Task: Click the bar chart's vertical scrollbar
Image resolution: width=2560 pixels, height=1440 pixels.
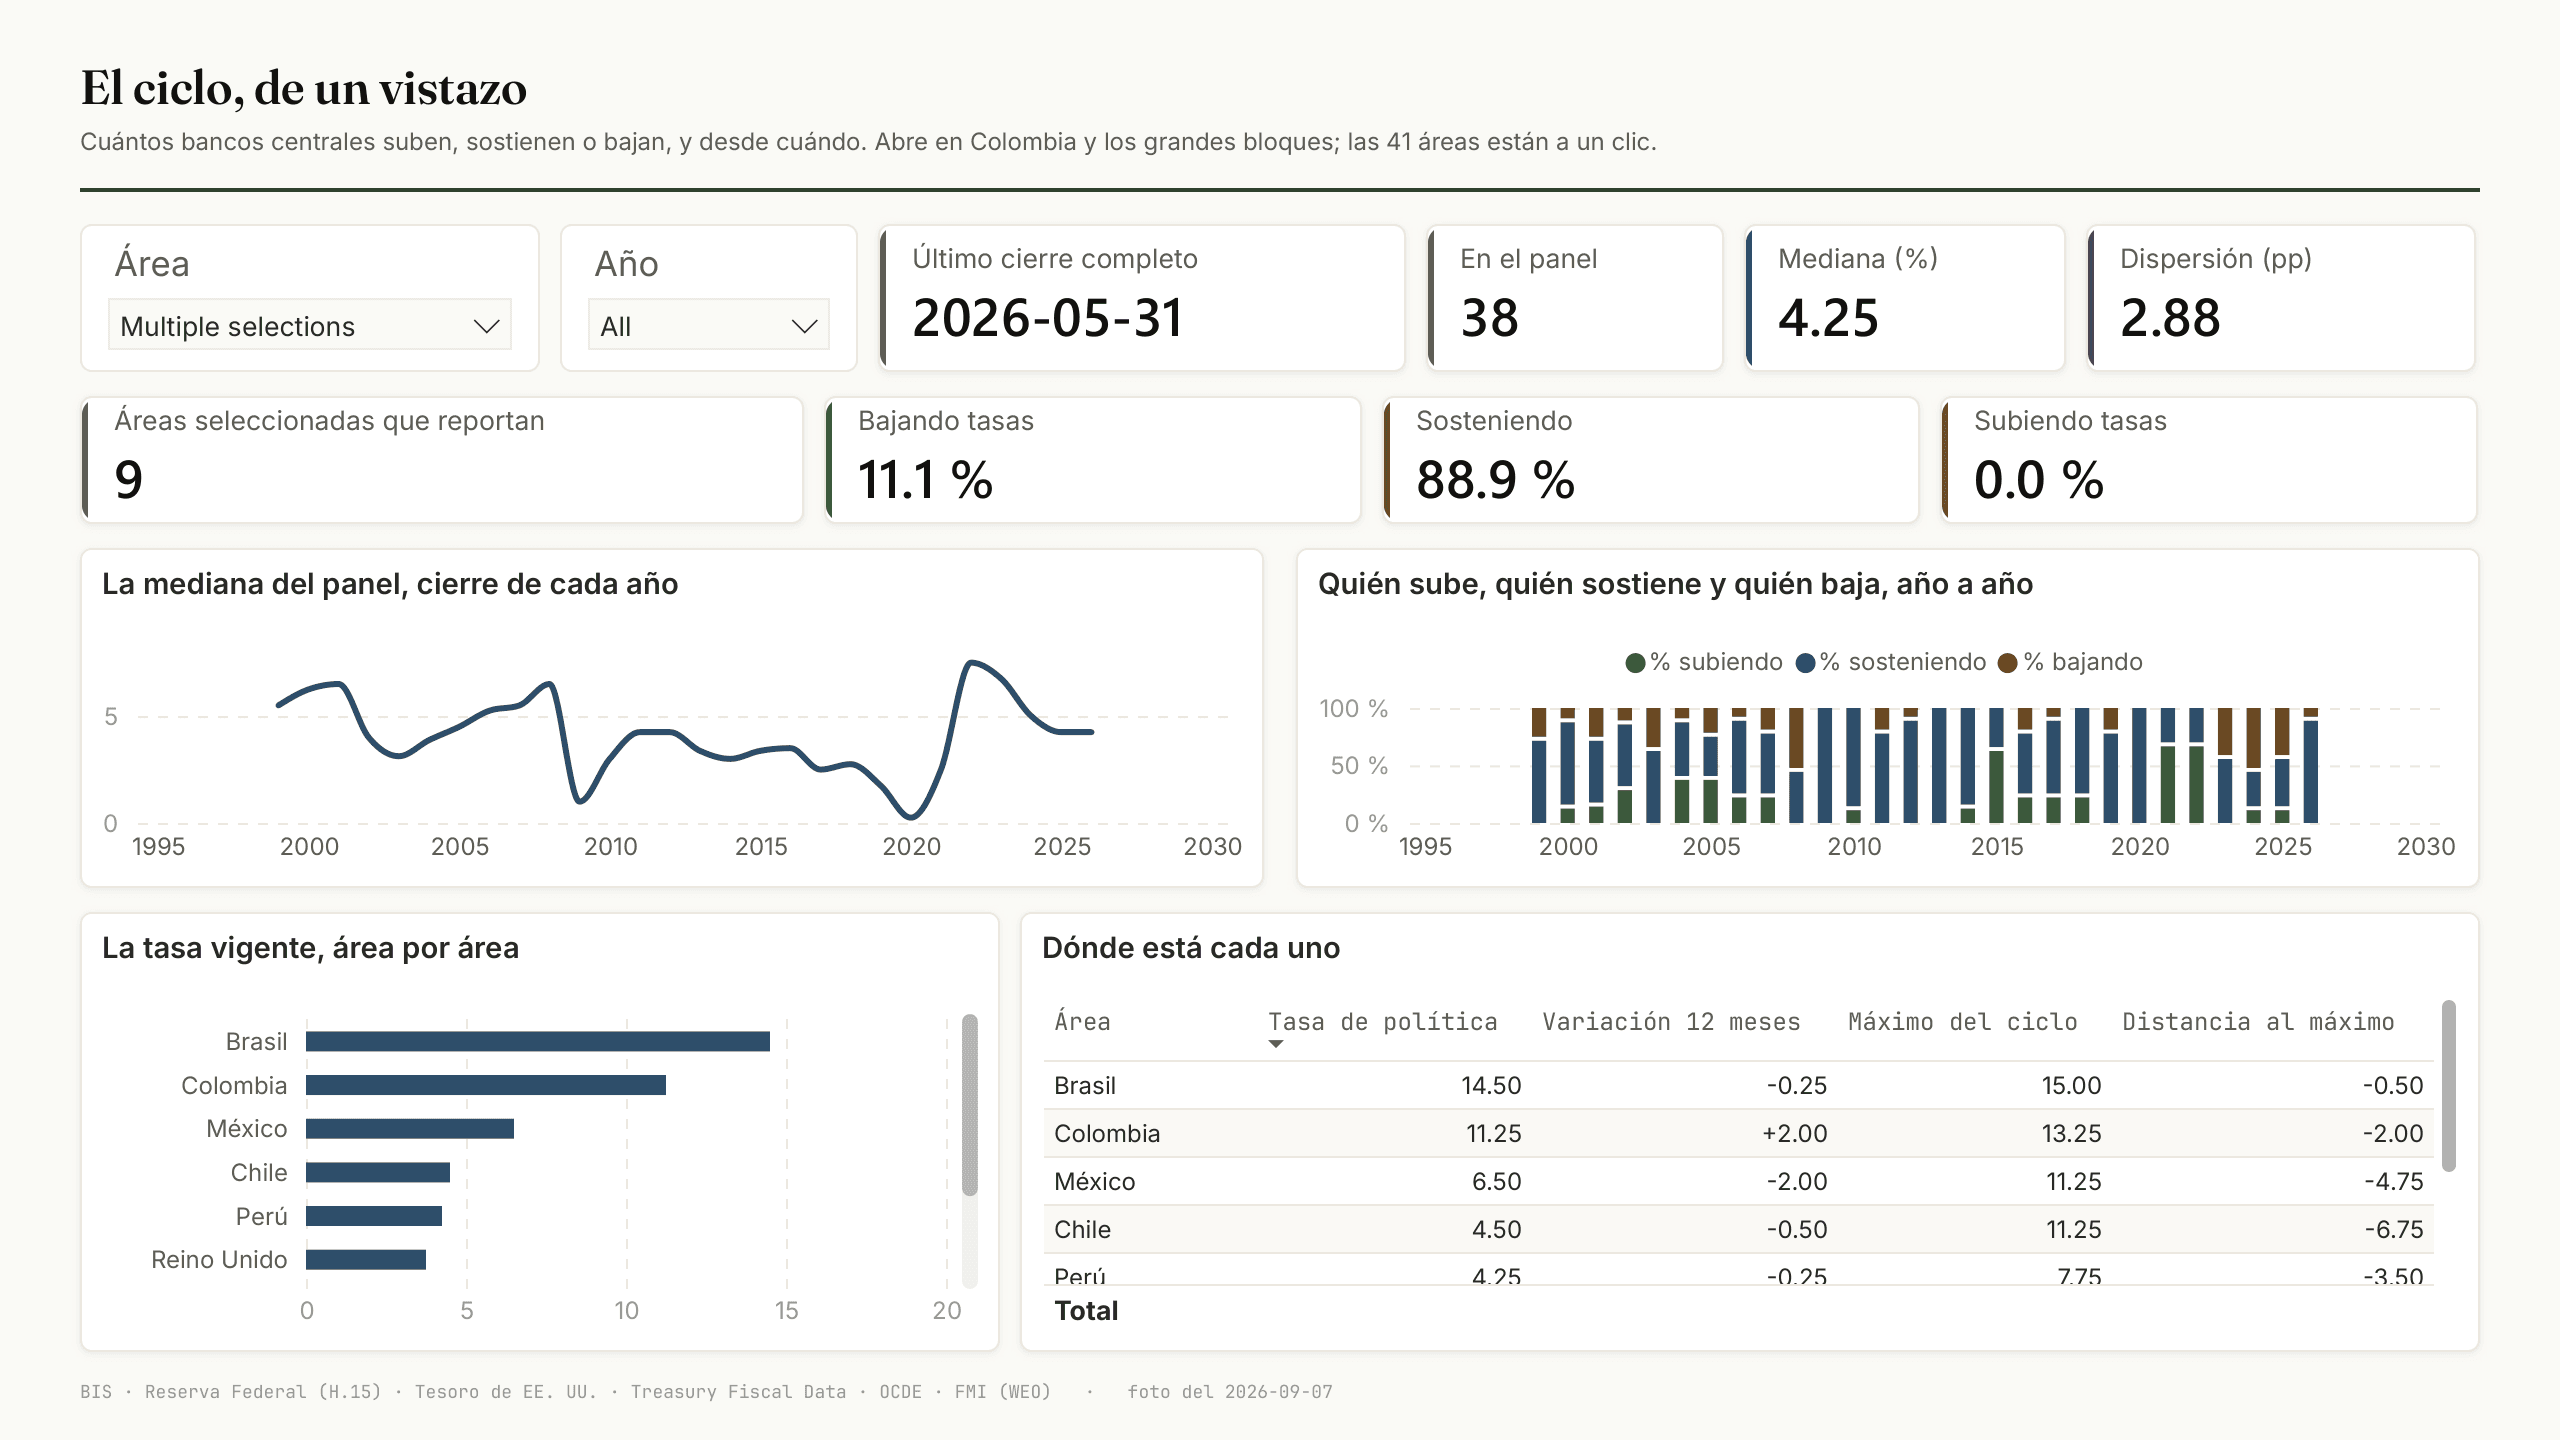Action: click(x=969, y=1105)
